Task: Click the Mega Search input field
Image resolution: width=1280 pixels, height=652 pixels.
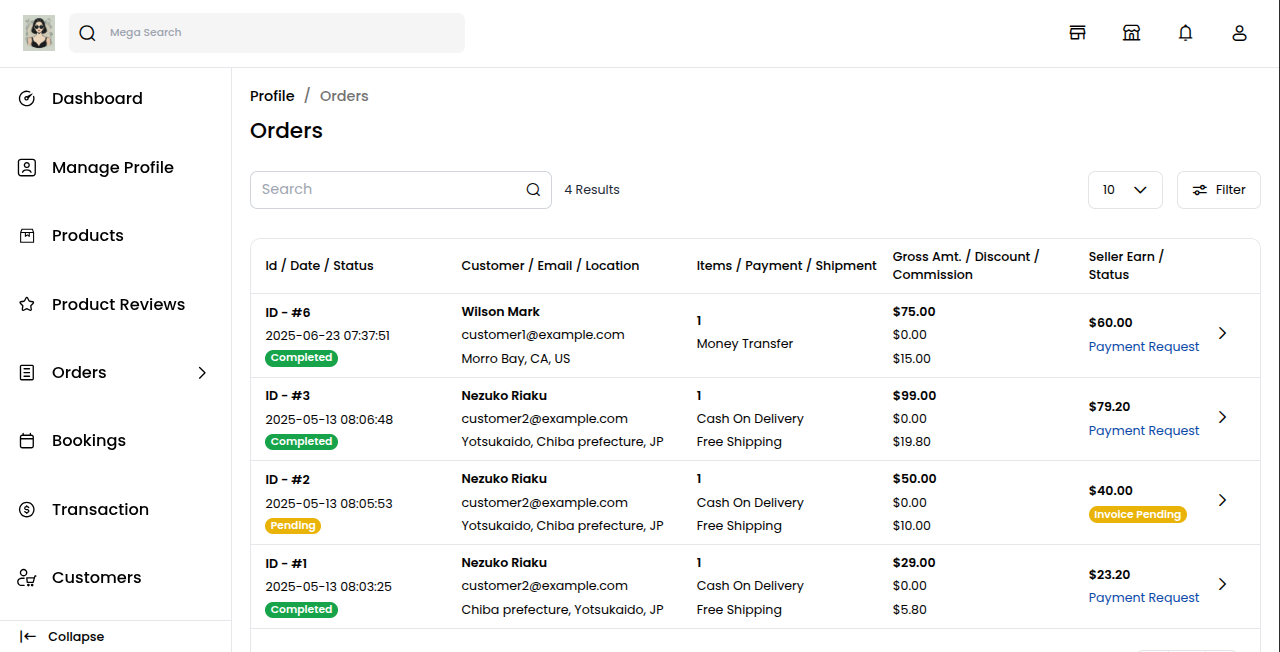Action: coord(280,33)
